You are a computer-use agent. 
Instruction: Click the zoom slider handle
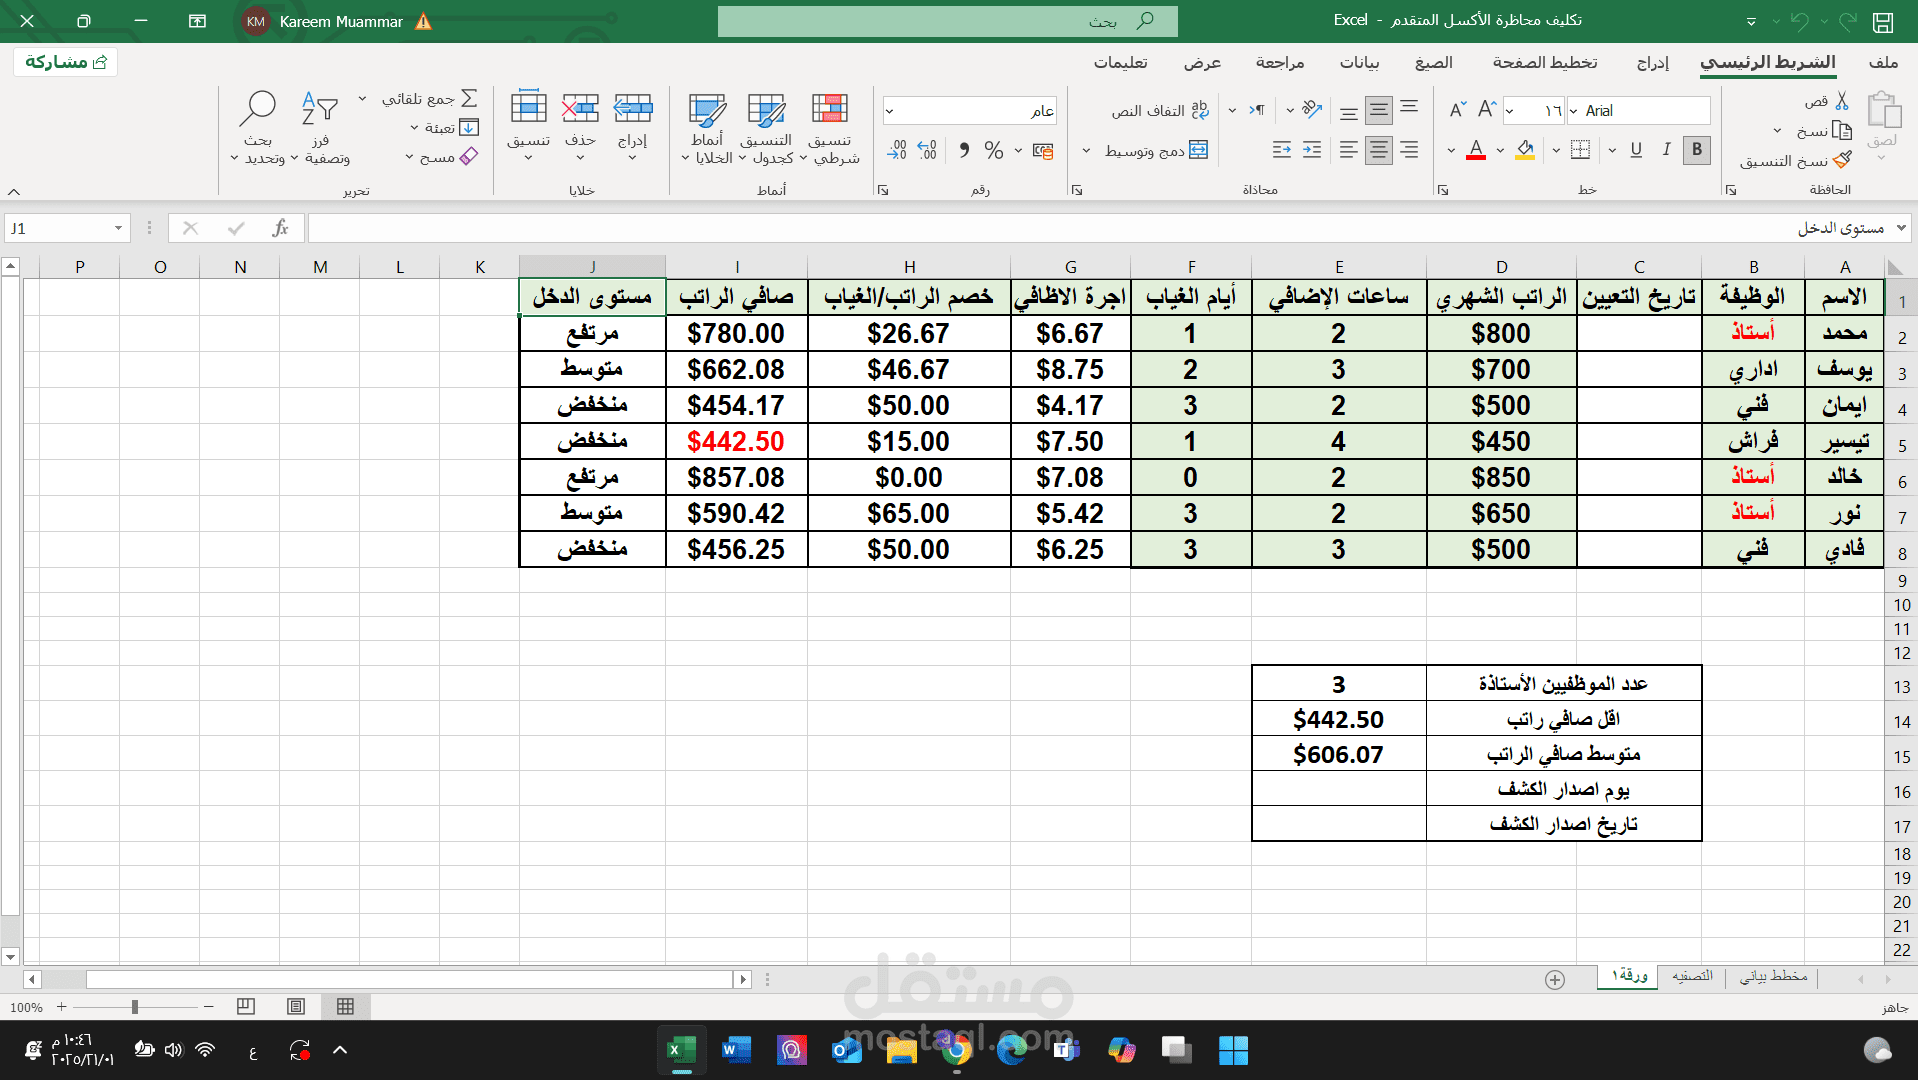coord(134,1007)
